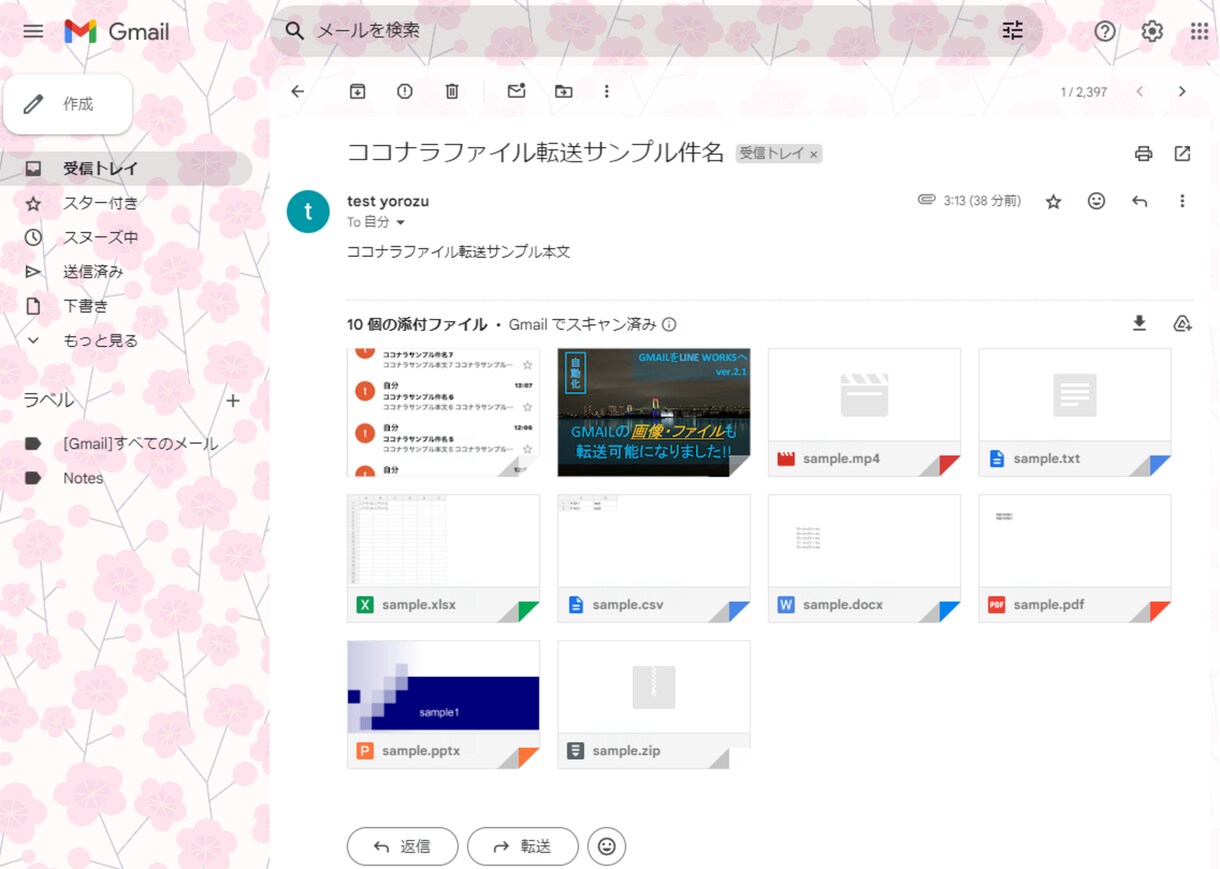Add a new label with plus
Screen dimensions: 1220x869
233,401
